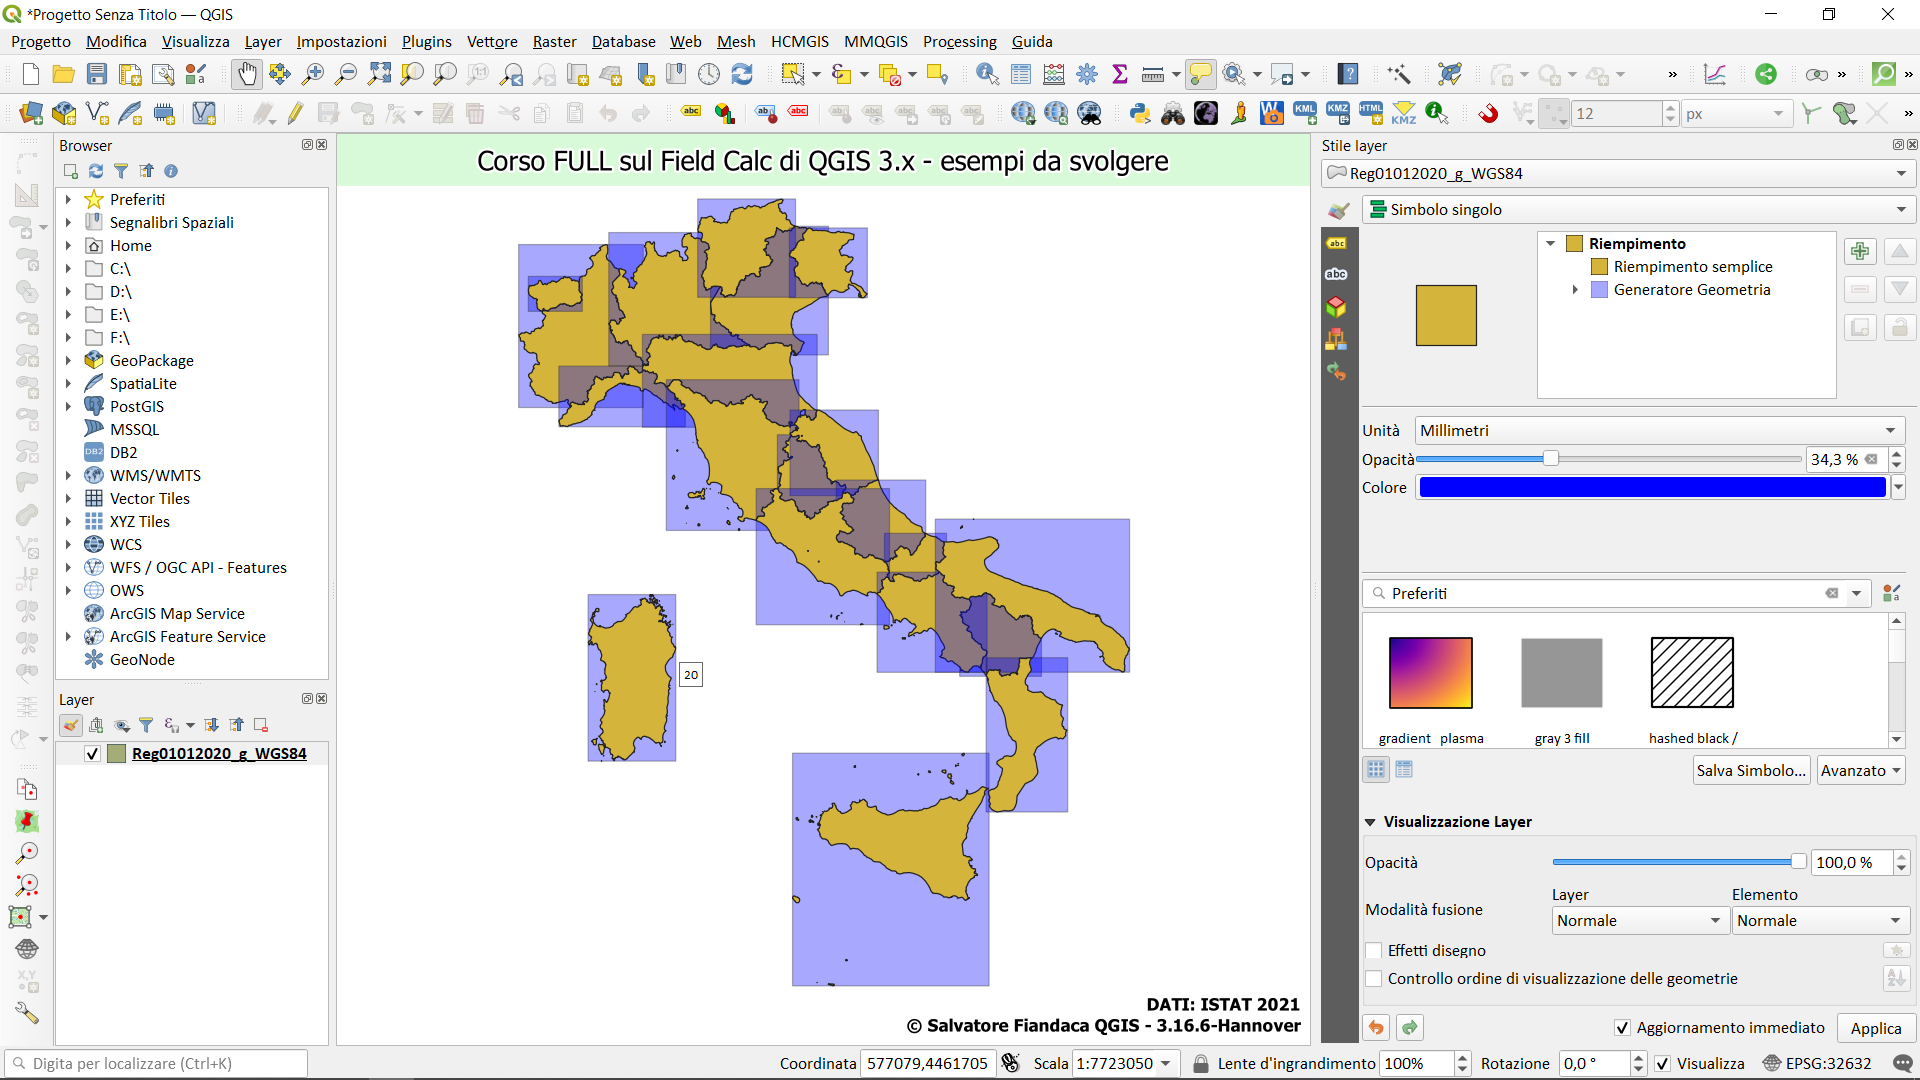
Task: Select the gradient plasma symbol thumbnail
Action: (x=1430, y=672)
